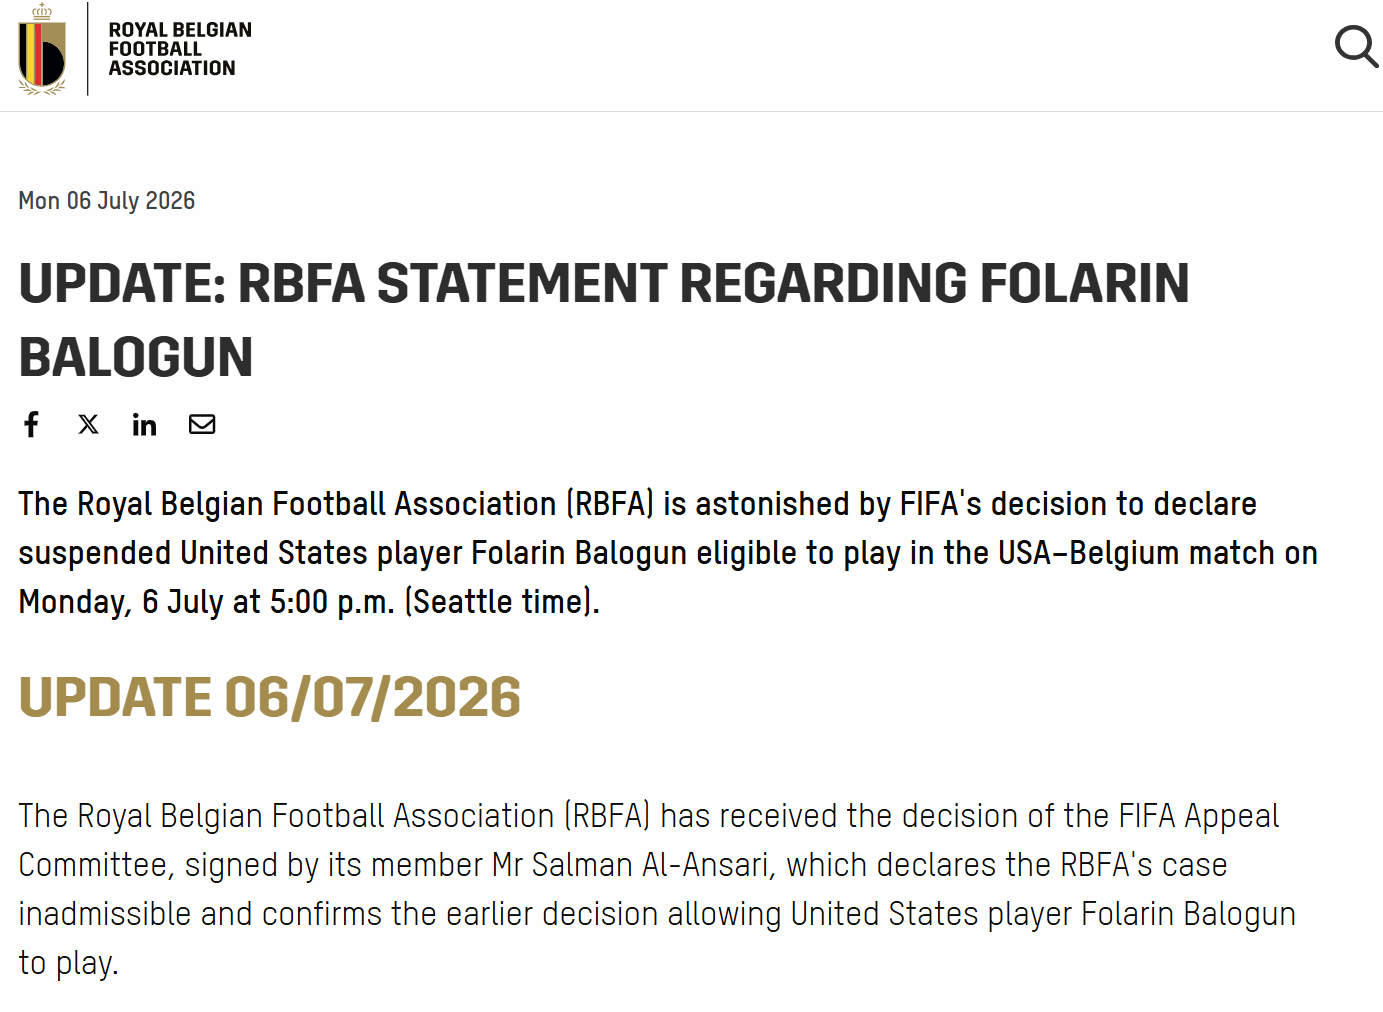Click the headline's first line, UPDATE: RBFA STATEMENT
Viewport: 1383px width, 1012px height.
(342, 283)
